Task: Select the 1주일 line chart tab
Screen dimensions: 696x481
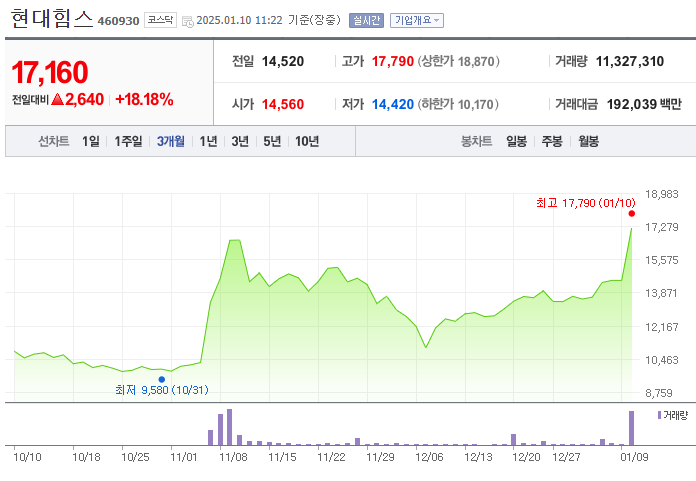Action: tap(128, 141)
